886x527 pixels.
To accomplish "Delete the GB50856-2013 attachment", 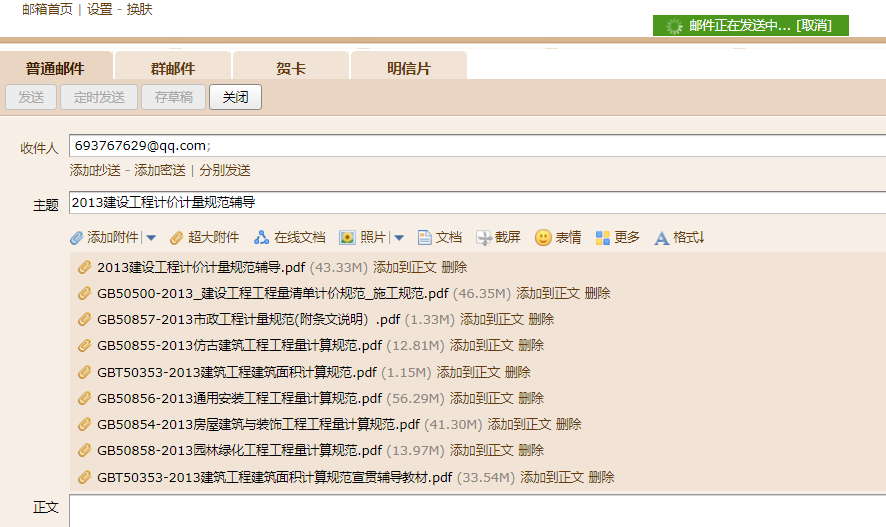I will (531, 398).
